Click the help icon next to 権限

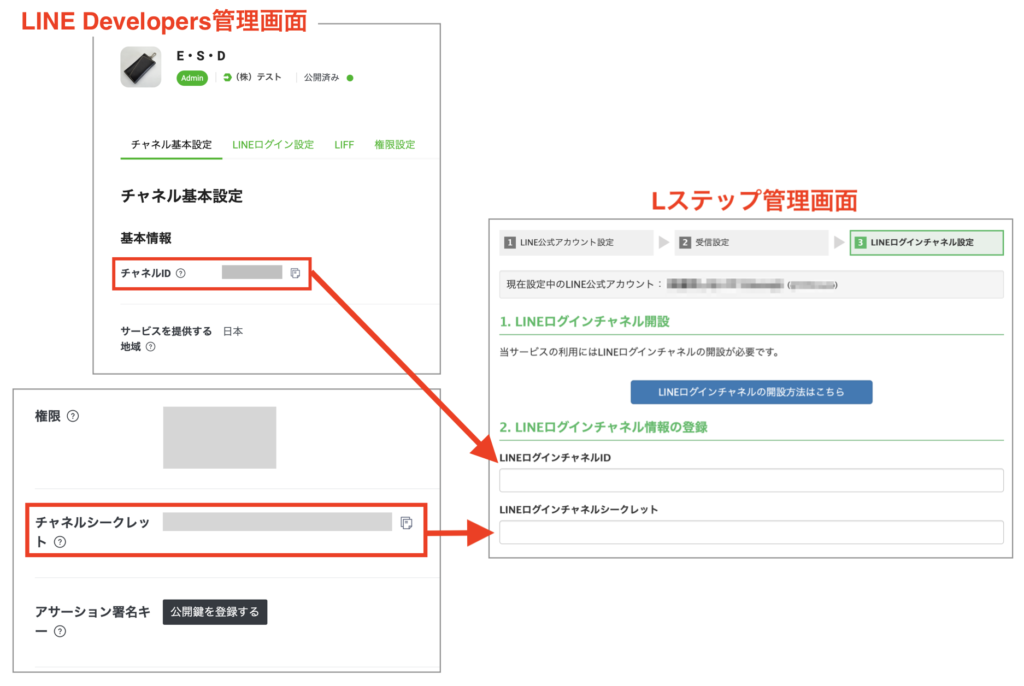pos(73,417)
